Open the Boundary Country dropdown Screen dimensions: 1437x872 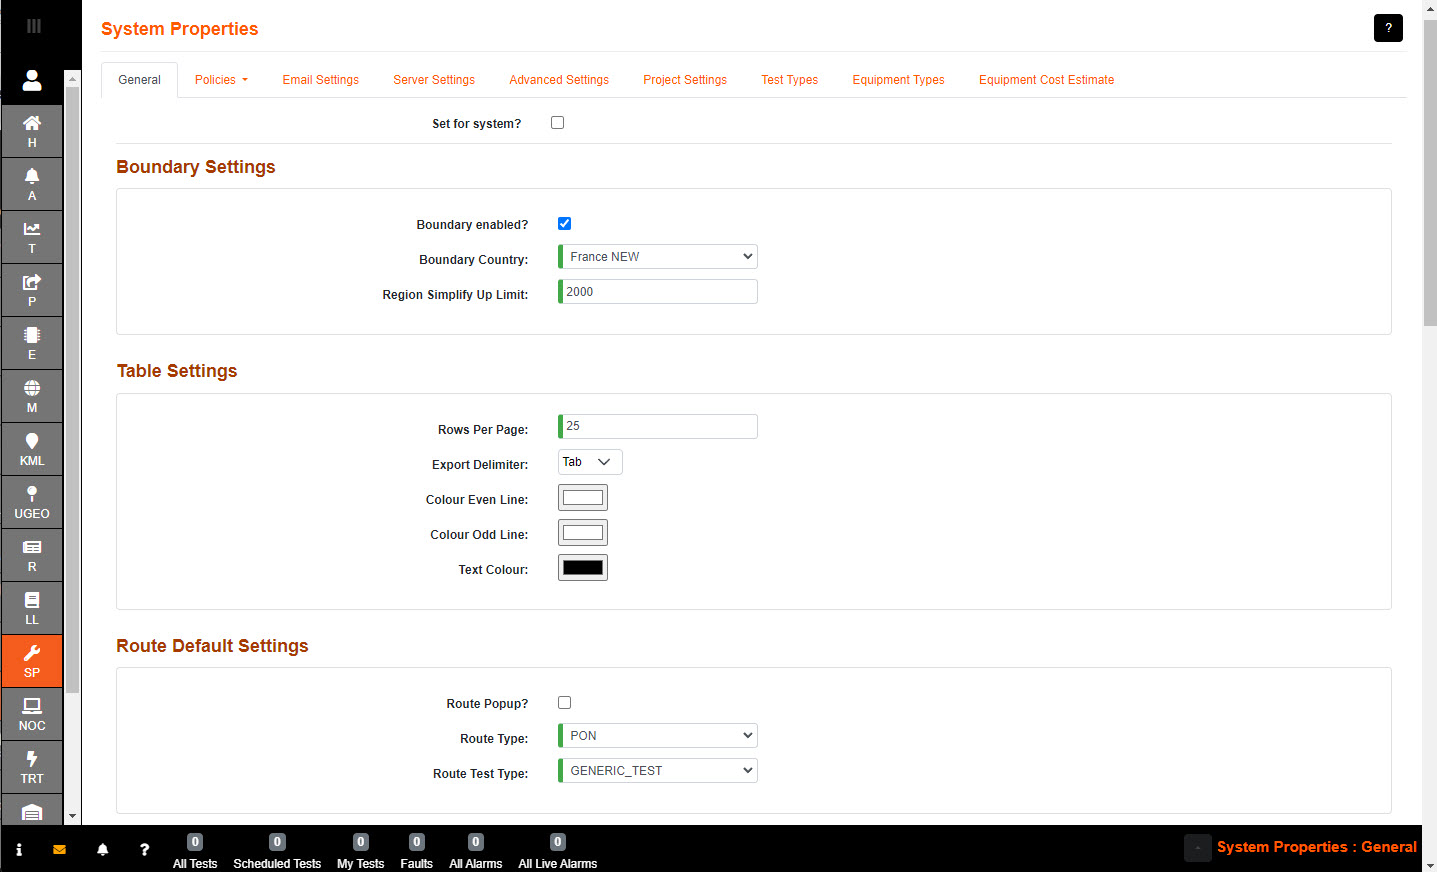[658, 257]
